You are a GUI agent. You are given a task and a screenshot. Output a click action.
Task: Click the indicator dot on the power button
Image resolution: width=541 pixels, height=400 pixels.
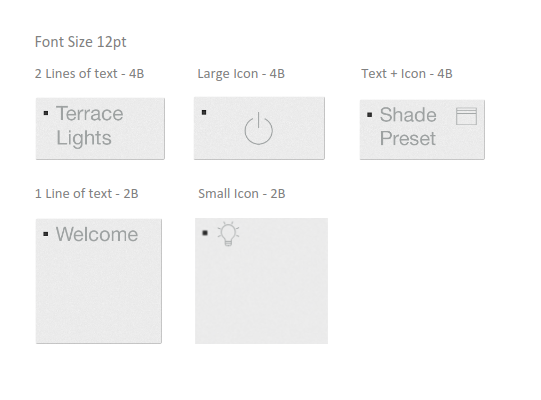tap(204, 112)
